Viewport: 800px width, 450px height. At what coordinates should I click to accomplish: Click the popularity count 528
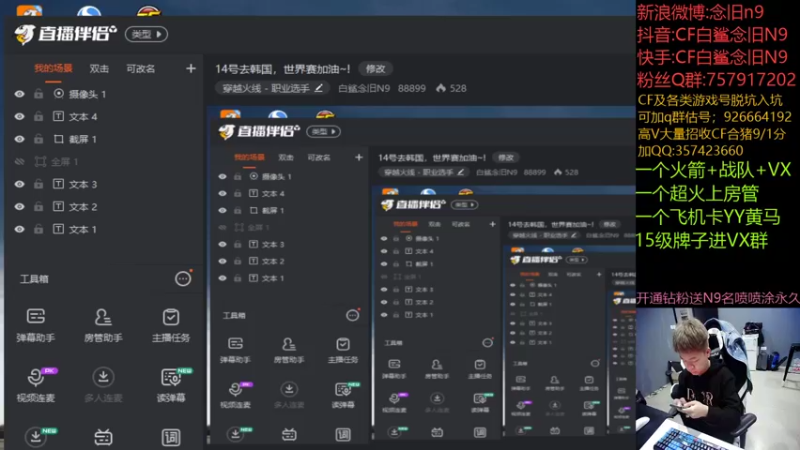(x=458, y=88)
